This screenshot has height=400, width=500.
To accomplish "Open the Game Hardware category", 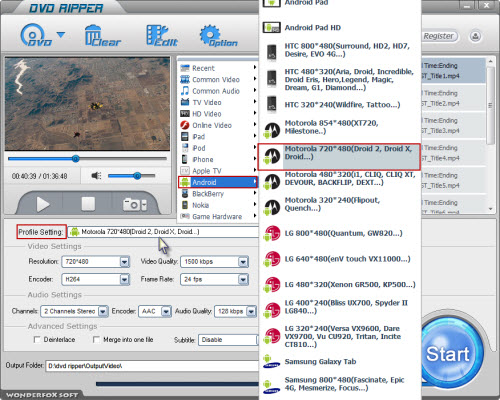I will [x=218, y=216].
